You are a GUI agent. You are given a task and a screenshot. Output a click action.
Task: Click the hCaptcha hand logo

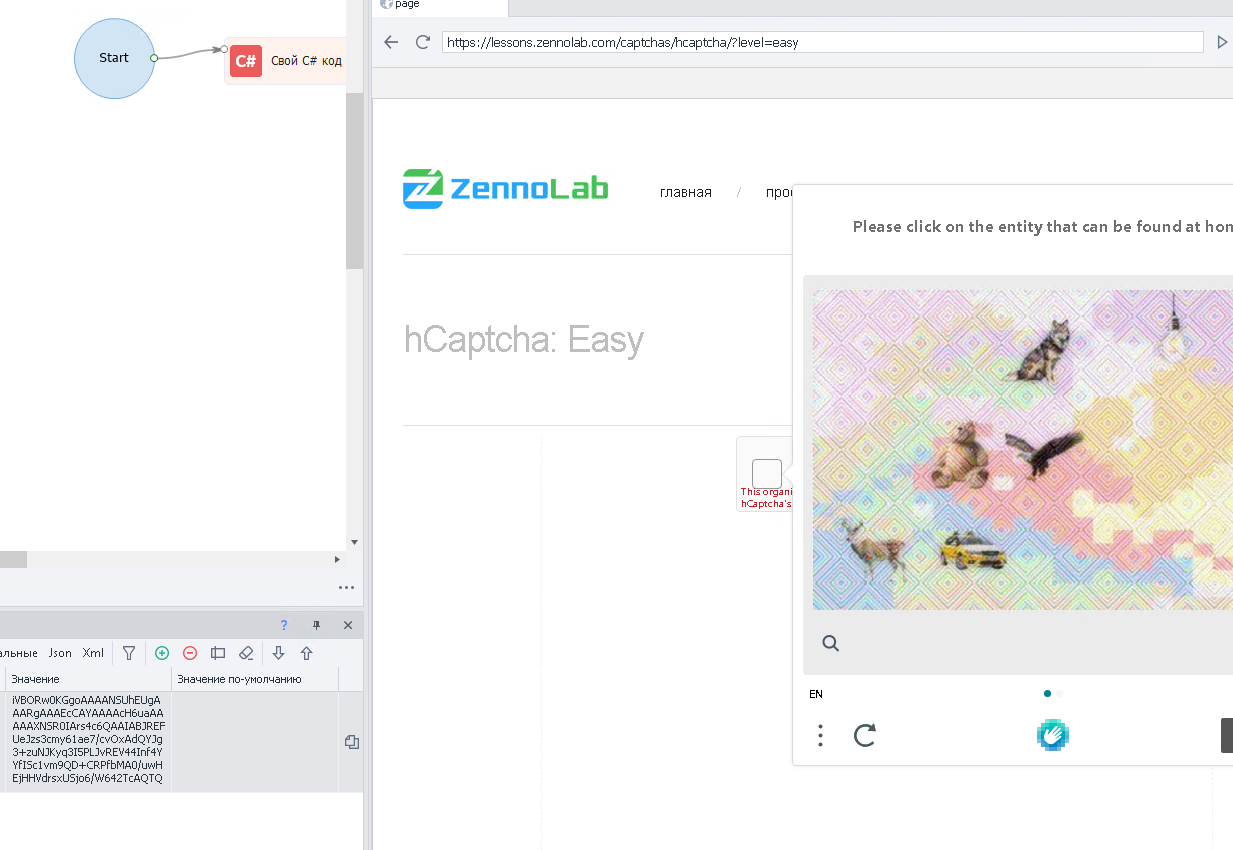coord(1053,735)
